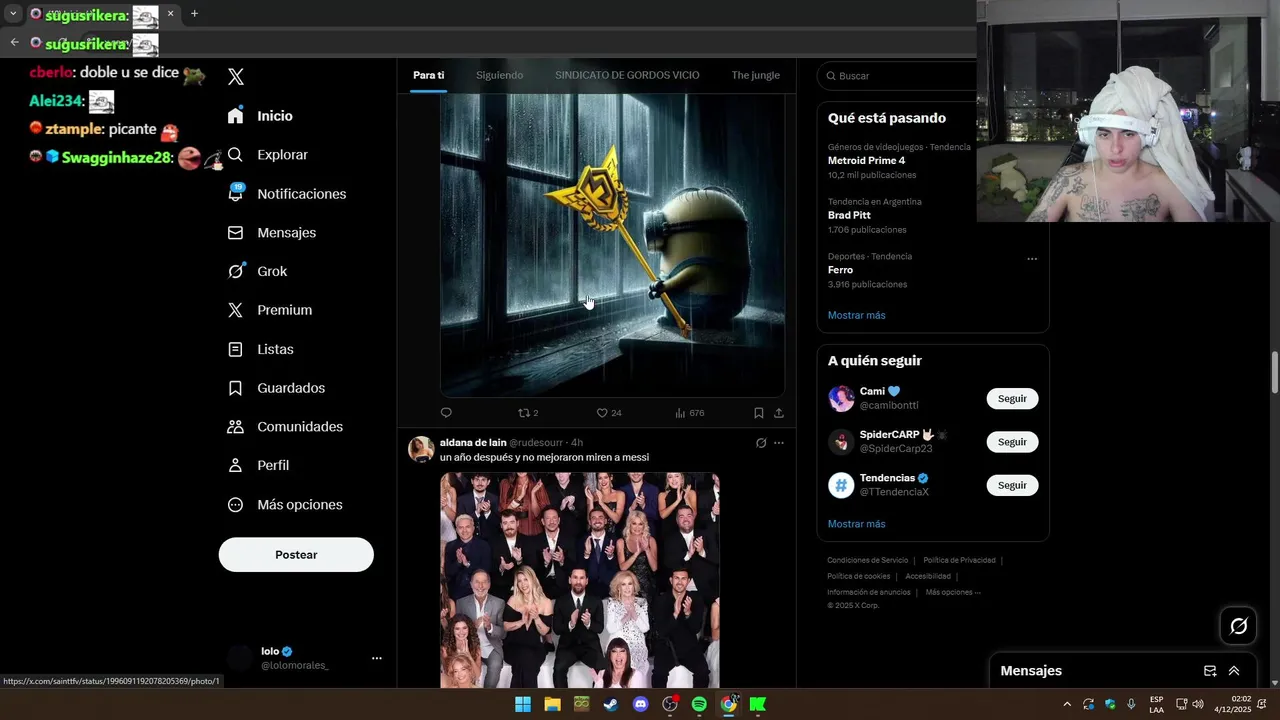Open Condiciones de Servicio link
This screenshot has height=720, width=1280.
867,560
